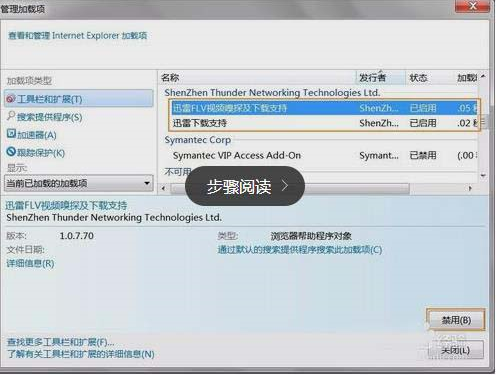Click the version value 1.0.7.70
Image resolution: width=497 pixels, height=375 pixels.
click(76, 236)
